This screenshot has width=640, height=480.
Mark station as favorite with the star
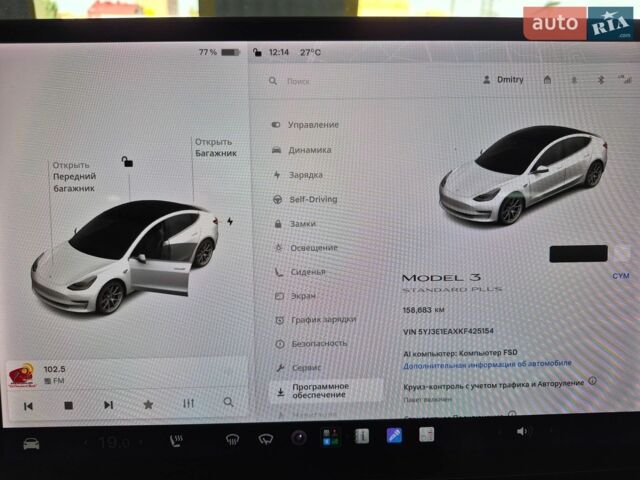[x=148, y=404]
